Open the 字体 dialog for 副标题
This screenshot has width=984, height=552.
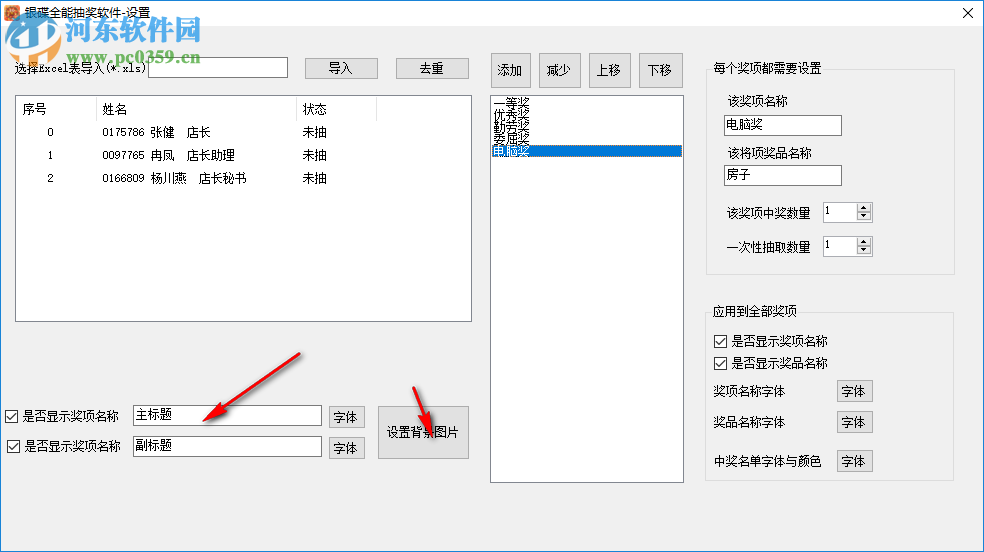[x=346, y=448]
